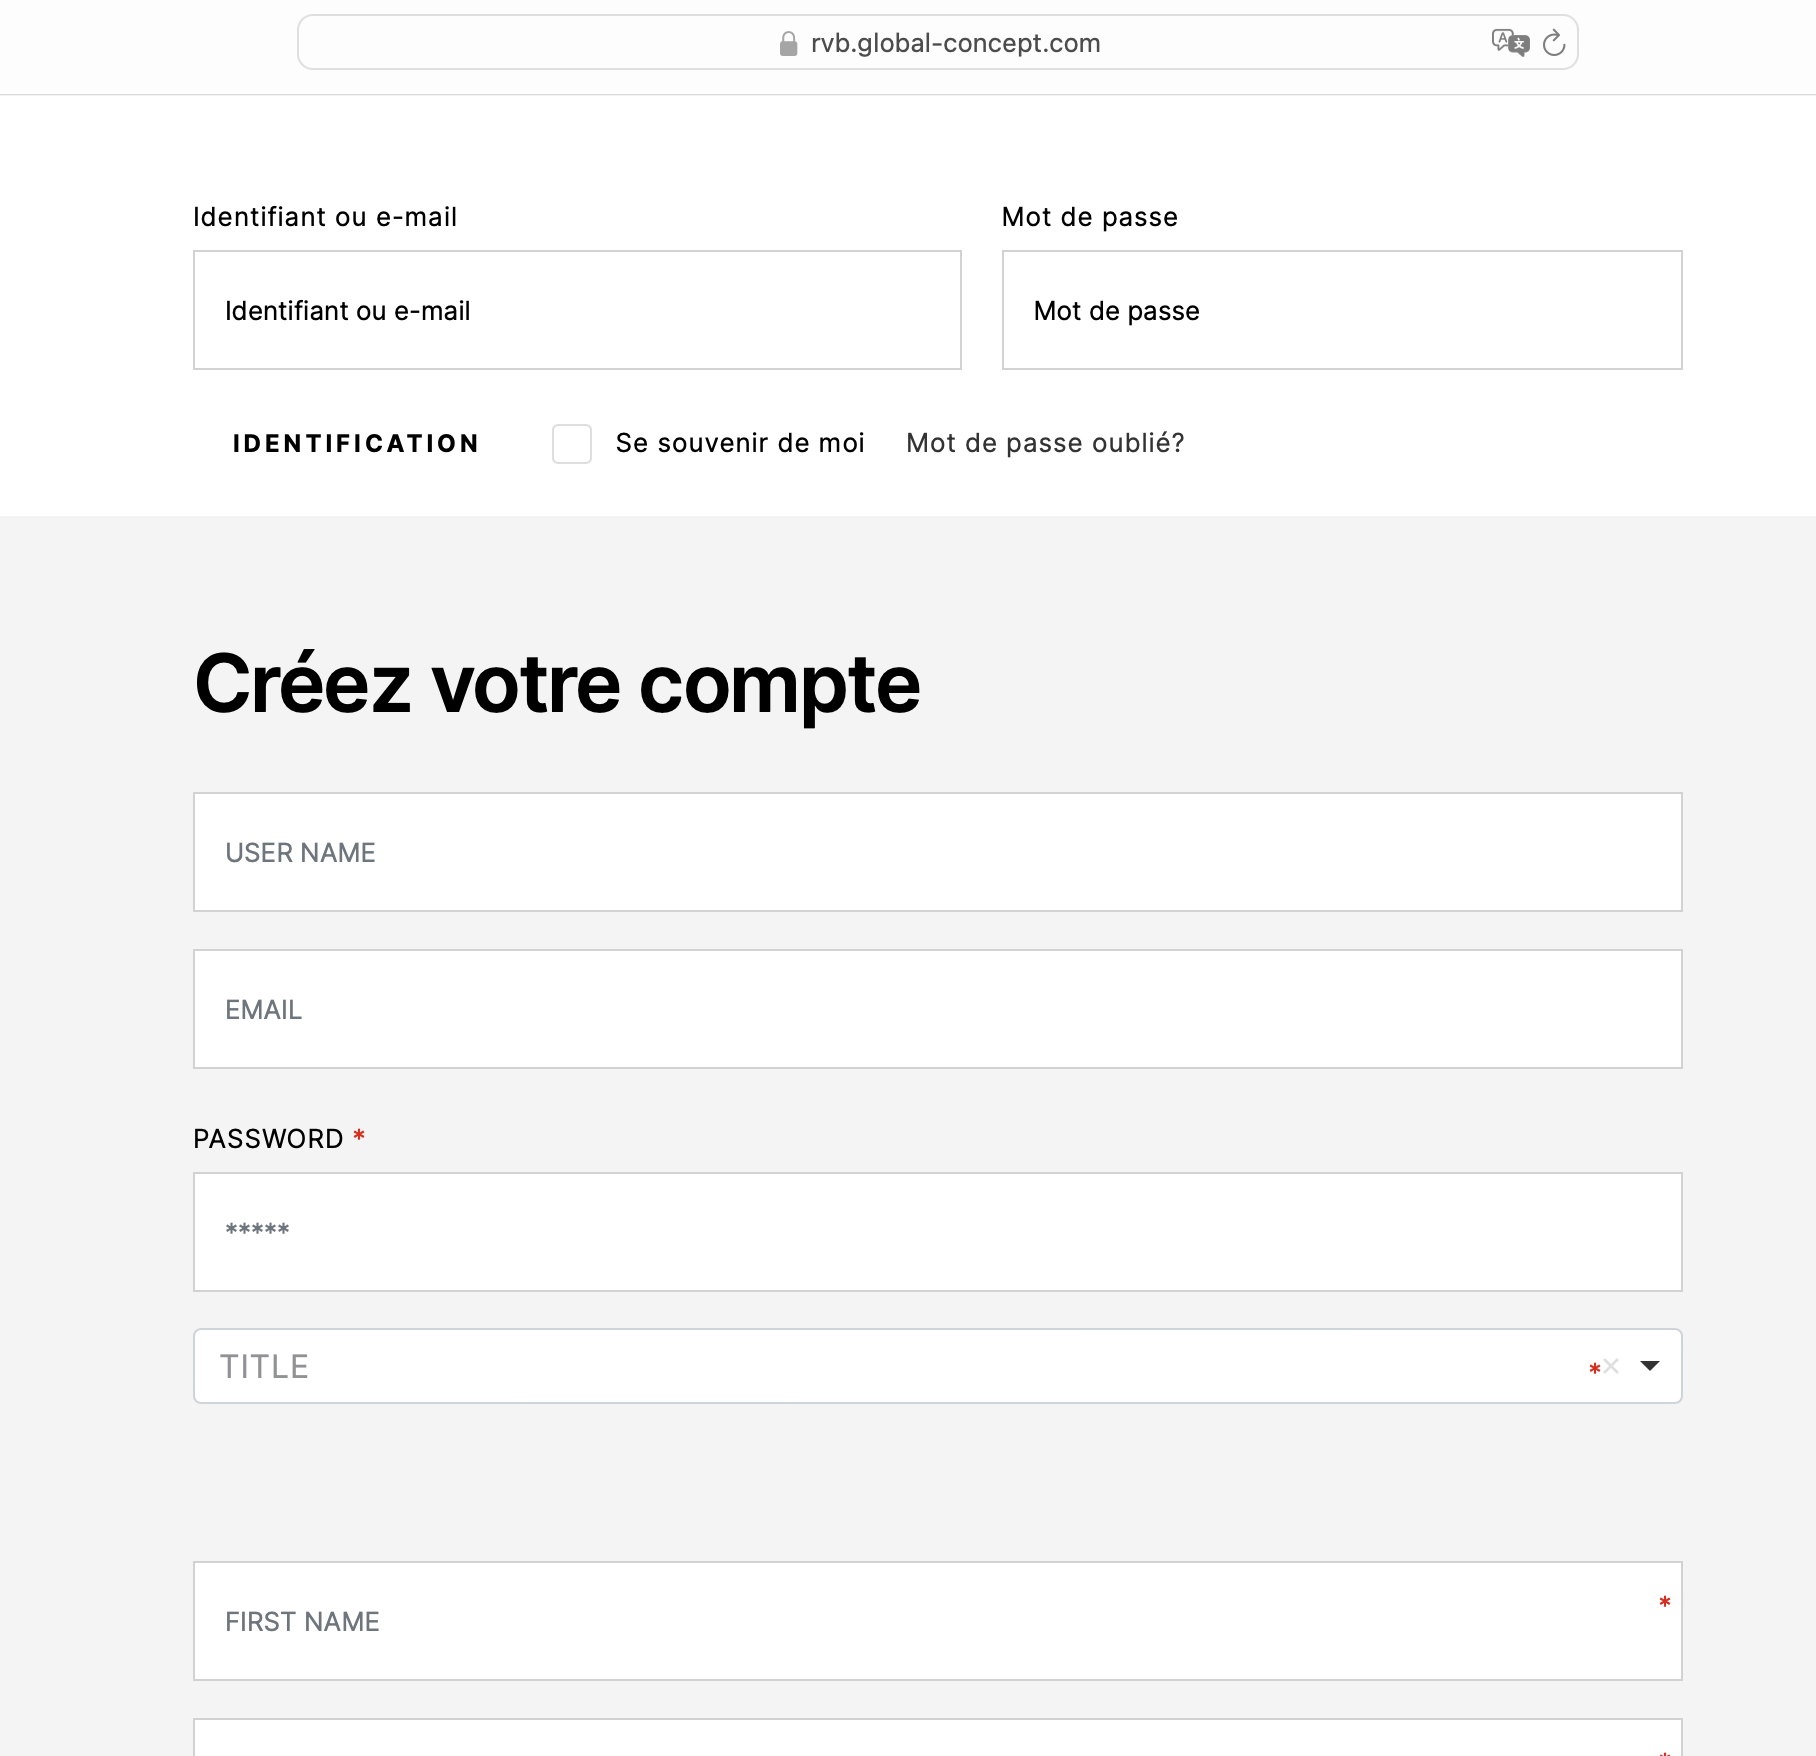Select the rvb.global-concept.com address bar
The height and width of the screenshot is (1756, 1816).
(x=938, y=43)
